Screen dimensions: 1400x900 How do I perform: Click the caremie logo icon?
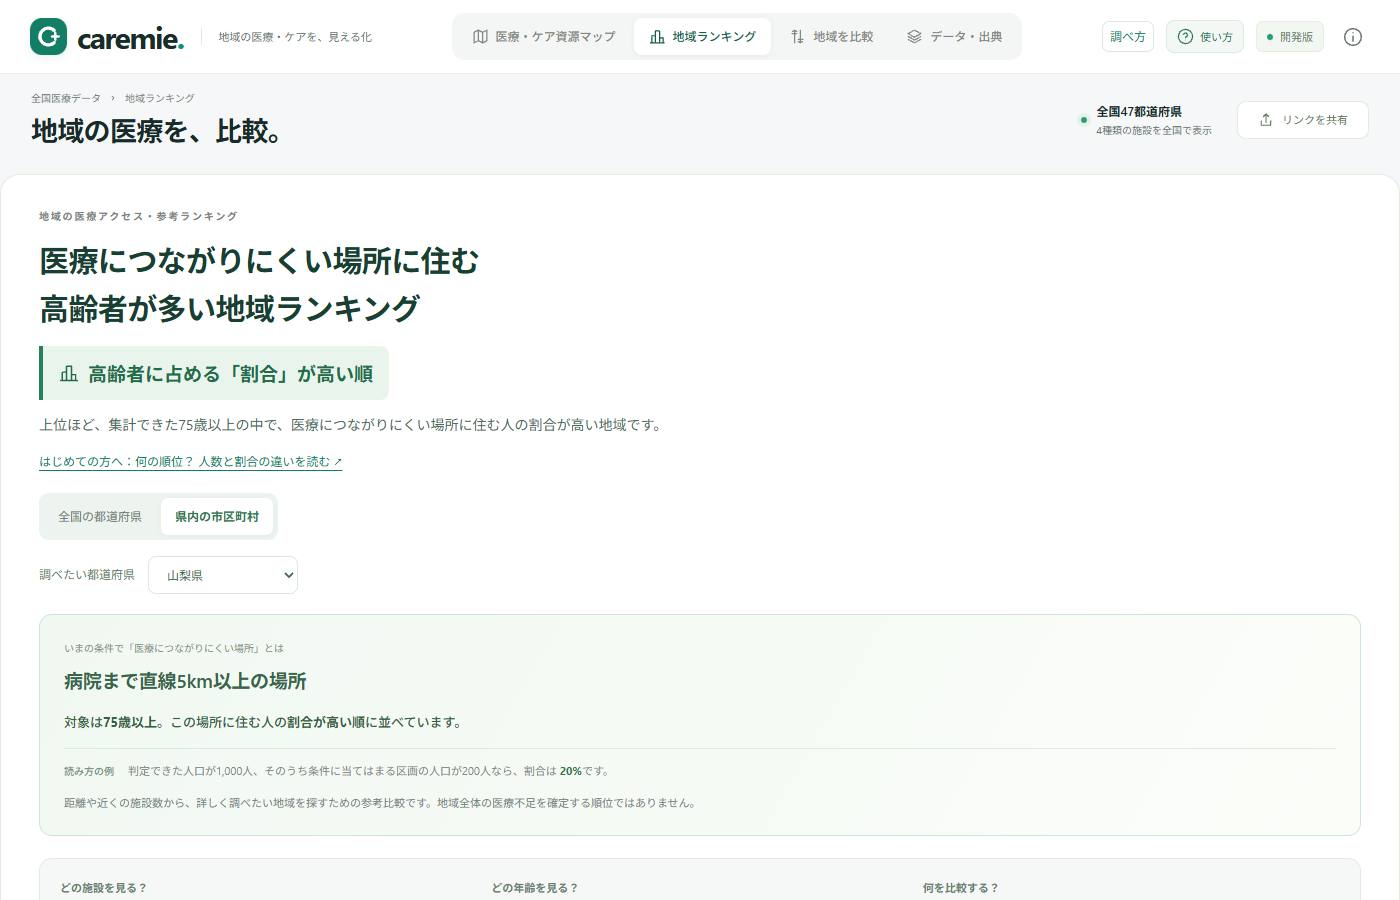click(x=48, y=36)
